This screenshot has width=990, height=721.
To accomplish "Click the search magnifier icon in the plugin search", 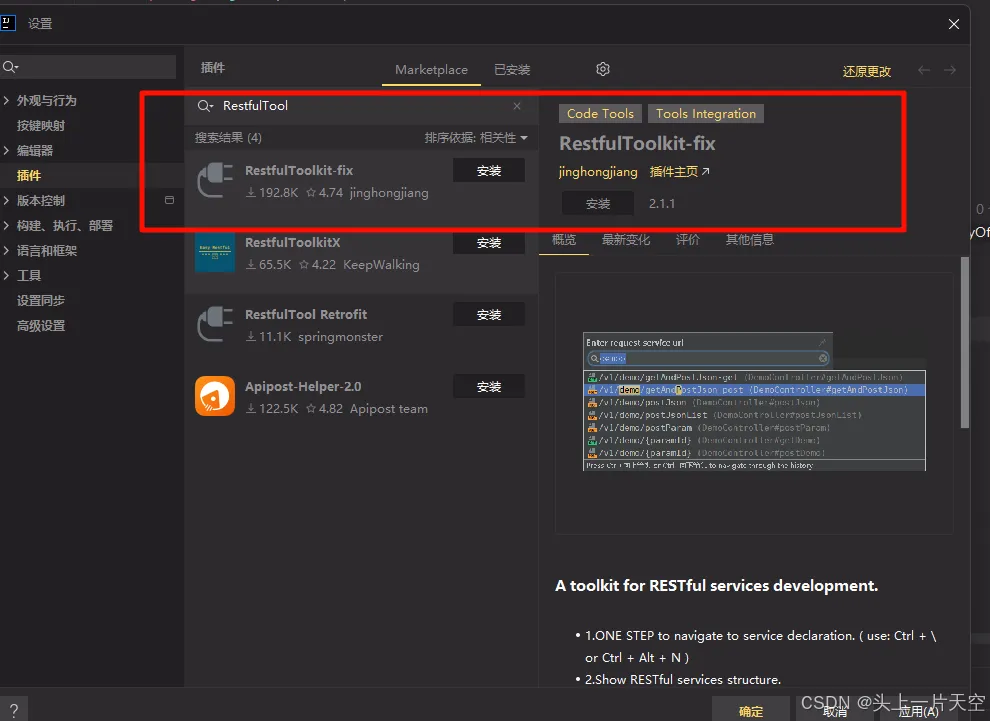I will pyautogui.click(x=205, y=106).
